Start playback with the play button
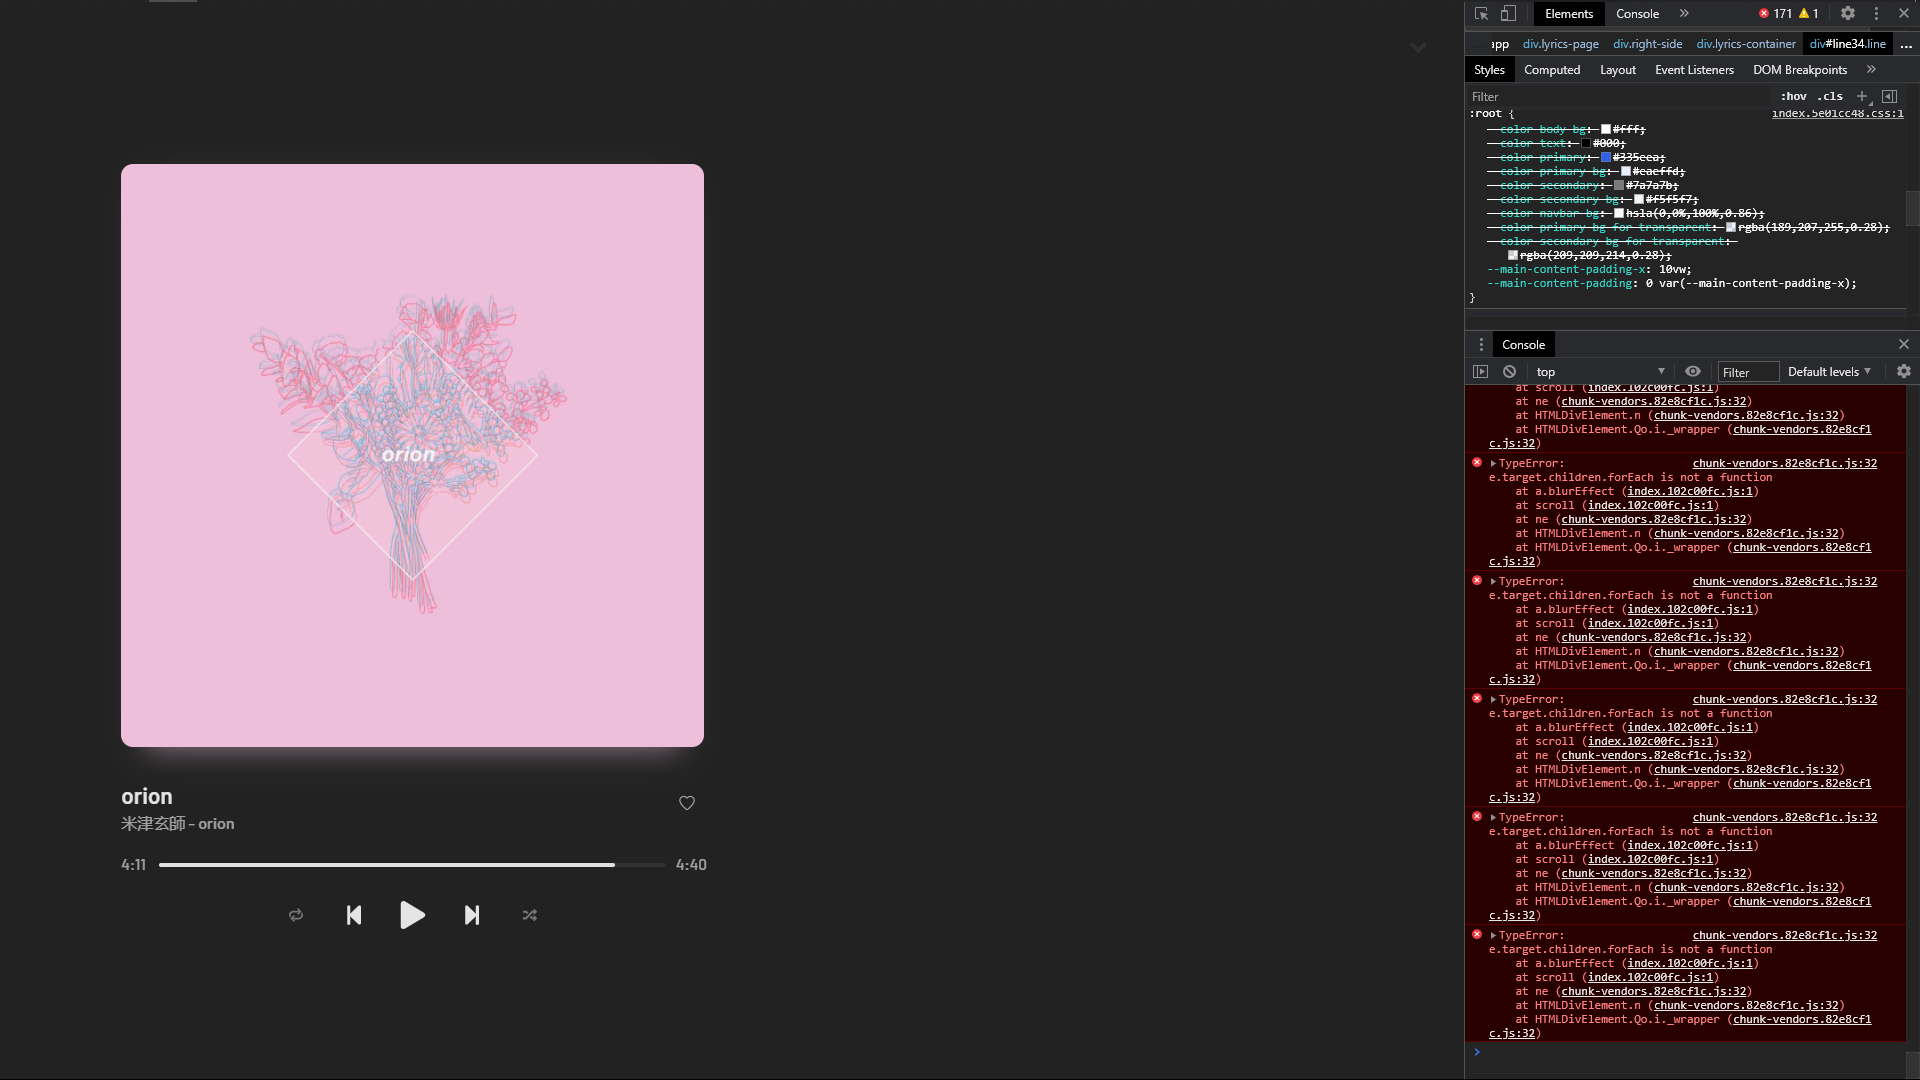The image size is (1920, 1080). pos(412,915)
